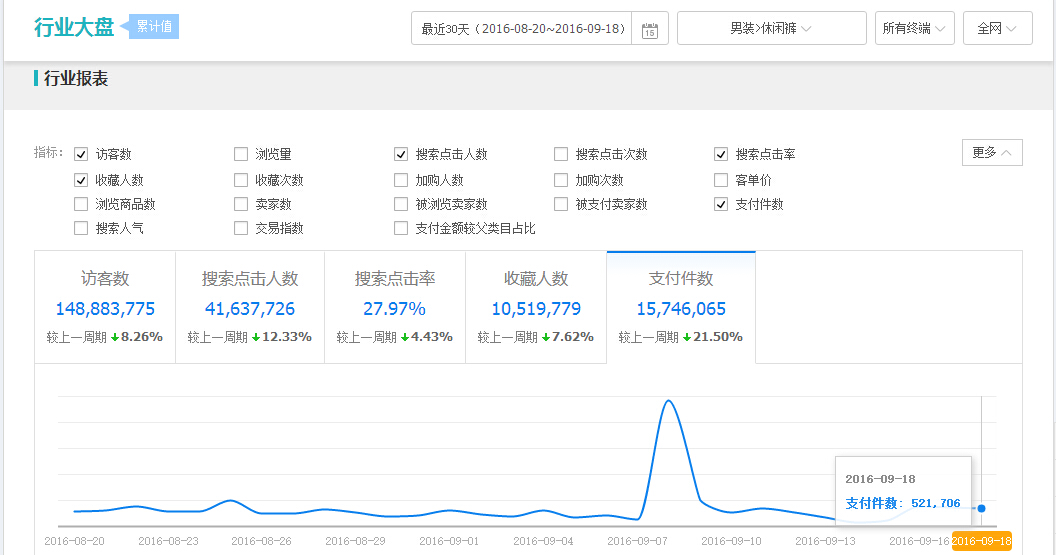Switch to the 访客数 metric tab
1056x555 pixels.
[105, 307]
